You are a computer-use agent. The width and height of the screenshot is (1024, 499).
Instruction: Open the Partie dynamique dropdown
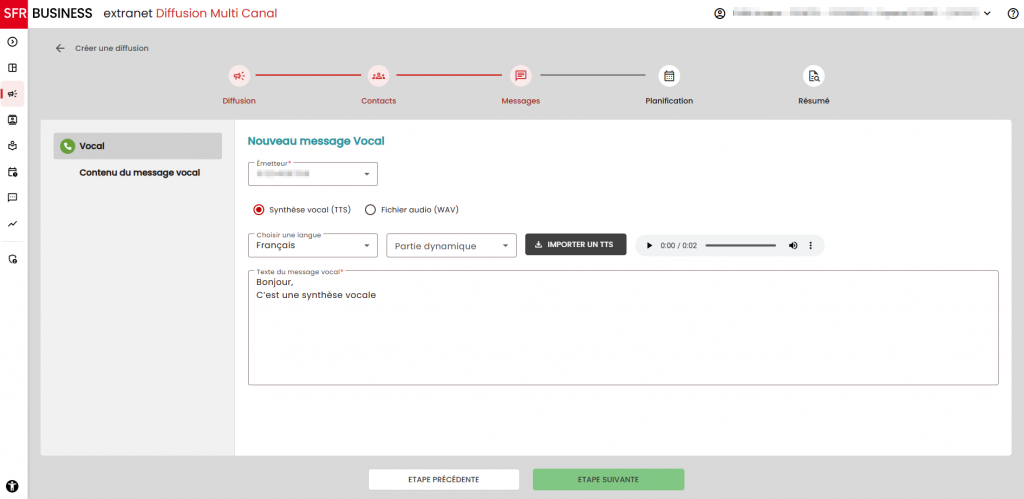(x=451, y=245)
